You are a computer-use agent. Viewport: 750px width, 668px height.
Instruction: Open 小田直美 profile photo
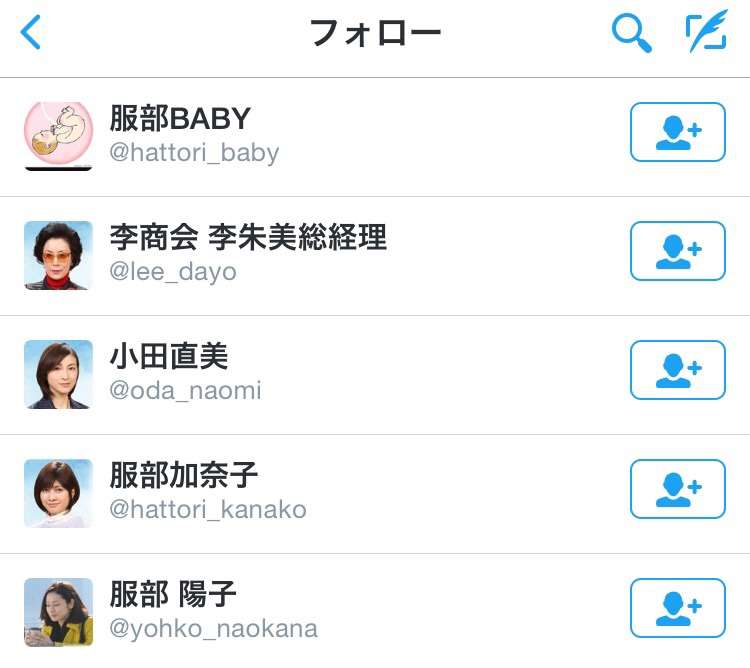coord(58,374)
